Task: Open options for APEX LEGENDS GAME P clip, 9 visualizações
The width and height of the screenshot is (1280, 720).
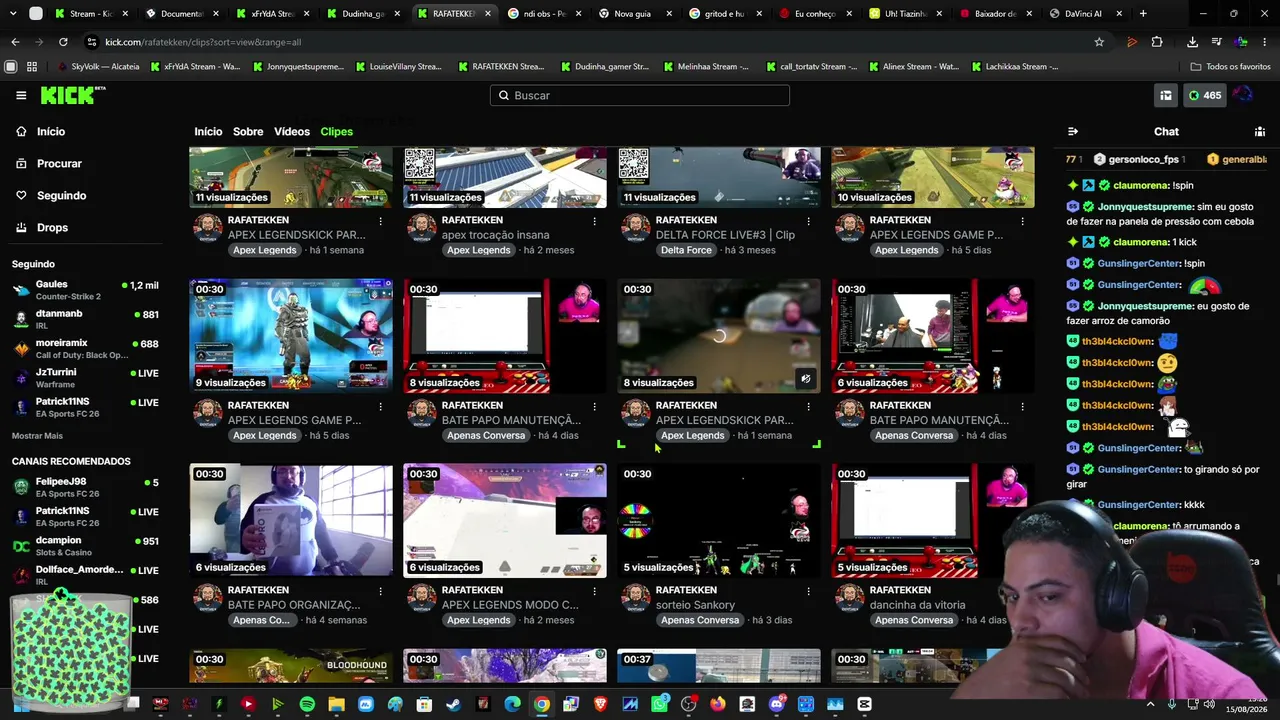Action: pos(381,407)
